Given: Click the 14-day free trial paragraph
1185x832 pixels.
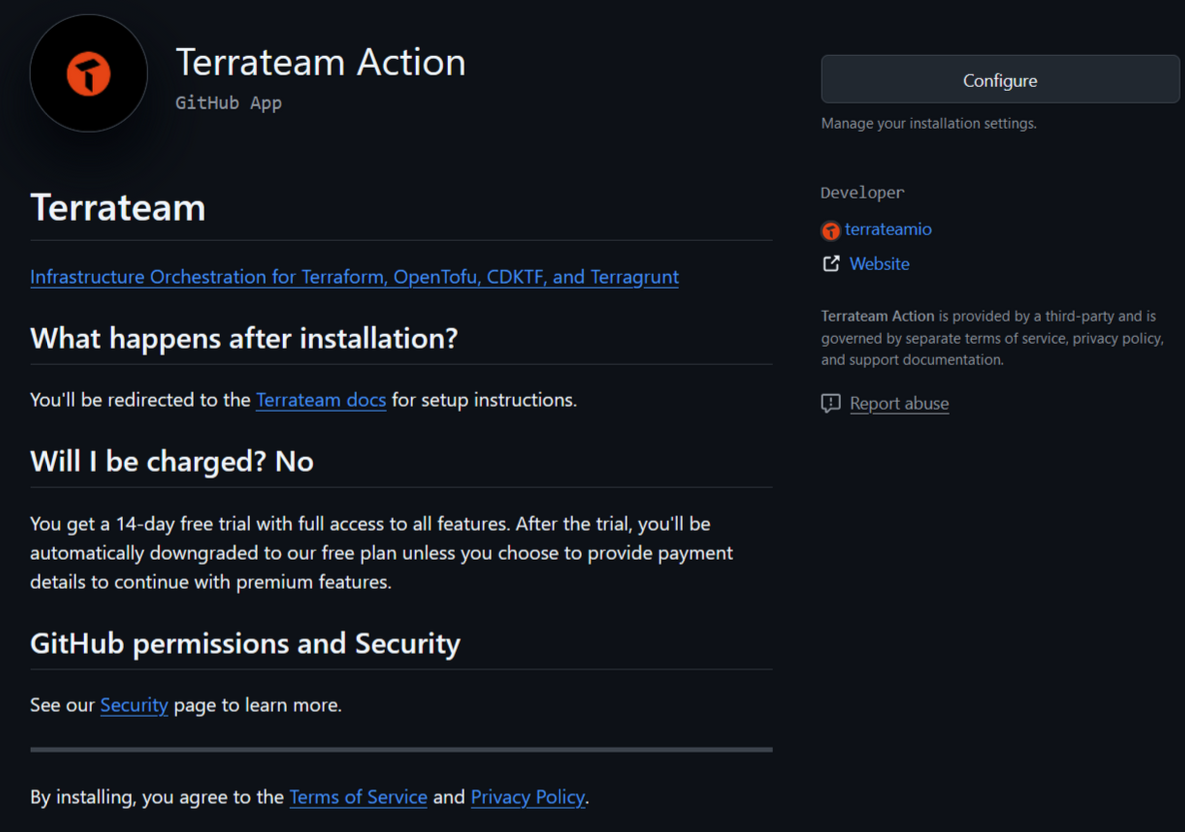Looking at the screenshot, I should [x=382, y=553].
